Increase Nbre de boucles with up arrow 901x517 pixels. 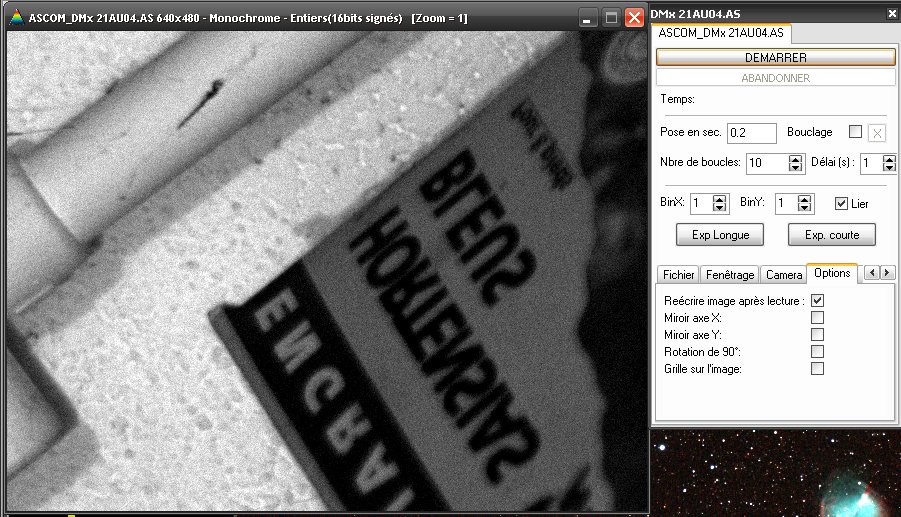[795, 158]
